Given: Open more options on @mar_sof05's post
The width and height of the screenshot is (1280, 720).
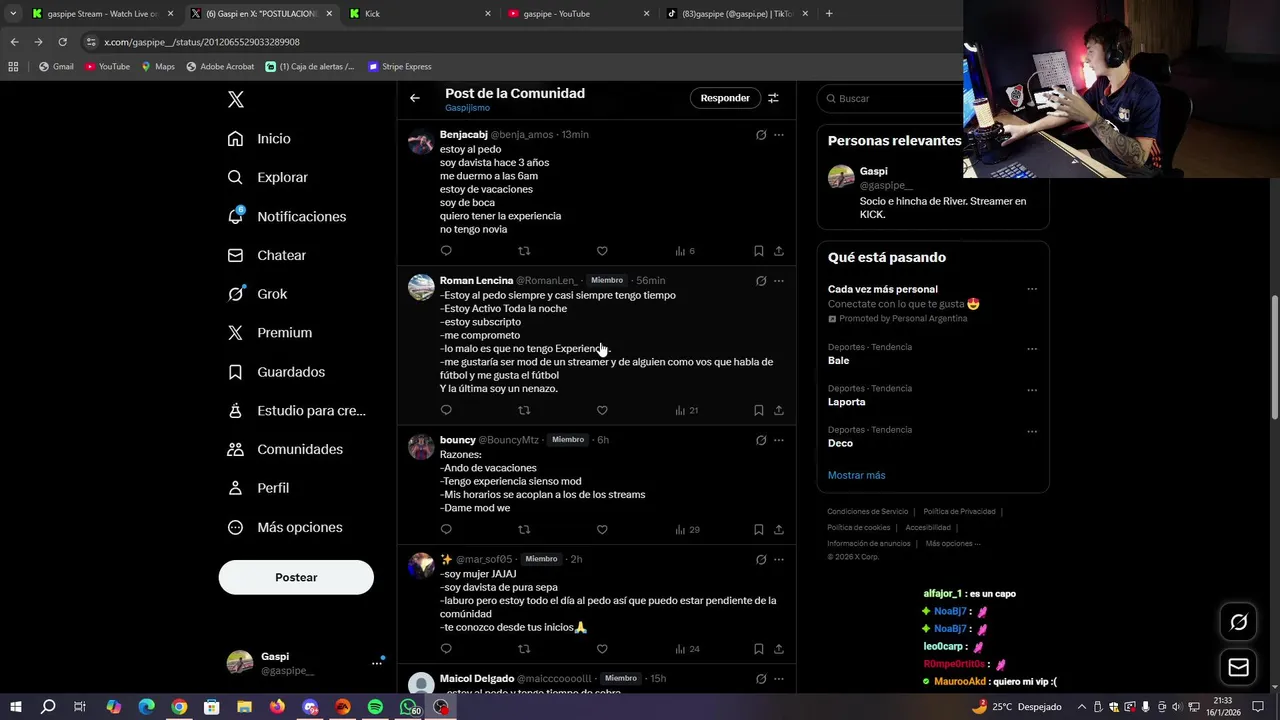Looking at the screenshot, I should [779, 559].
